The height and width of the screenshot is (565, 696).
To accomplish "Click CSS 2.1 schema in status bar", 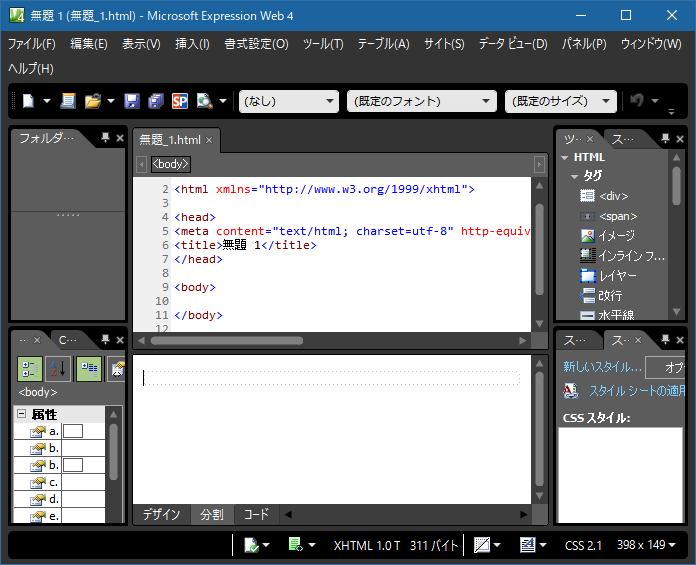I will click(x=583, y=545).
